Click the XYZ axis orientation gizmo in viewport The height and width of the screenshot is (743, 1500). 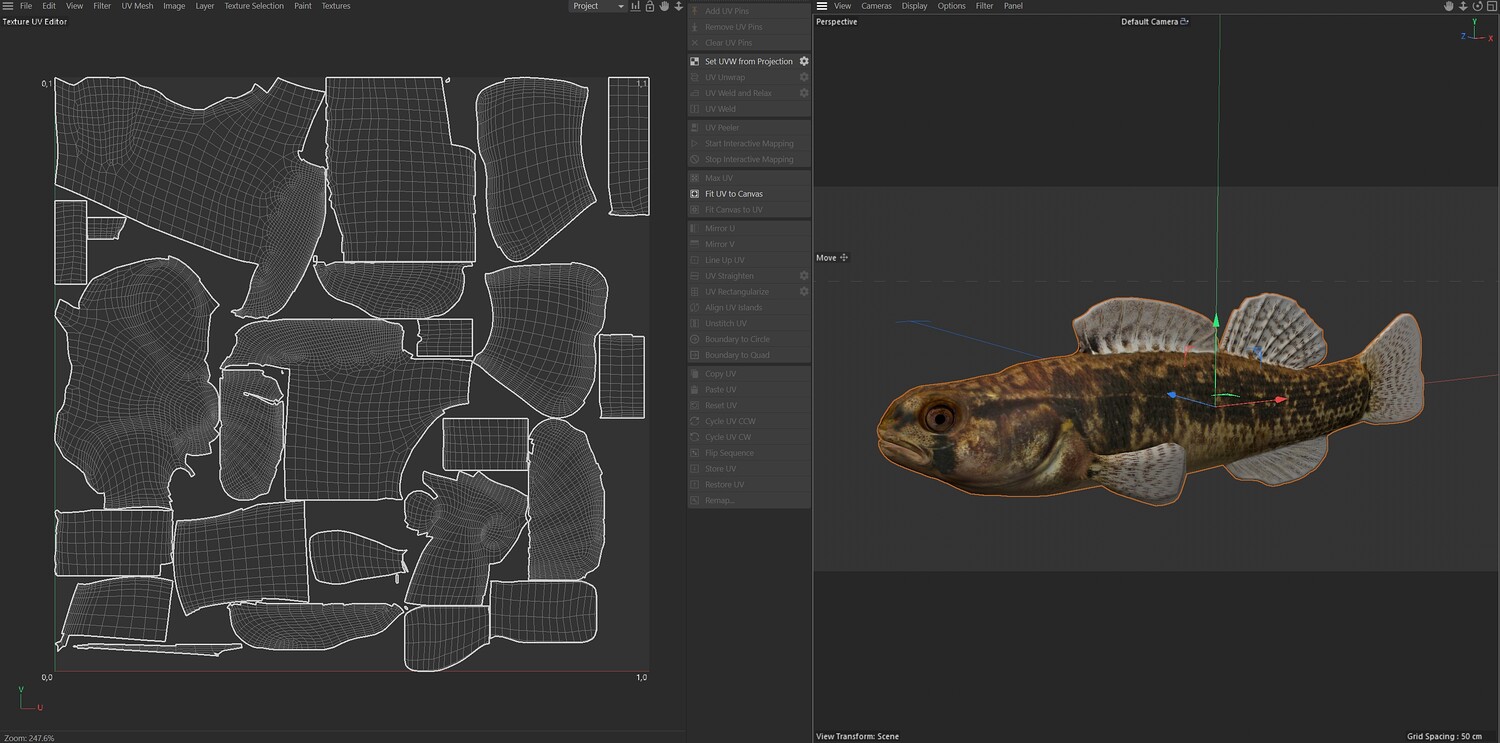pos(1474,33)
